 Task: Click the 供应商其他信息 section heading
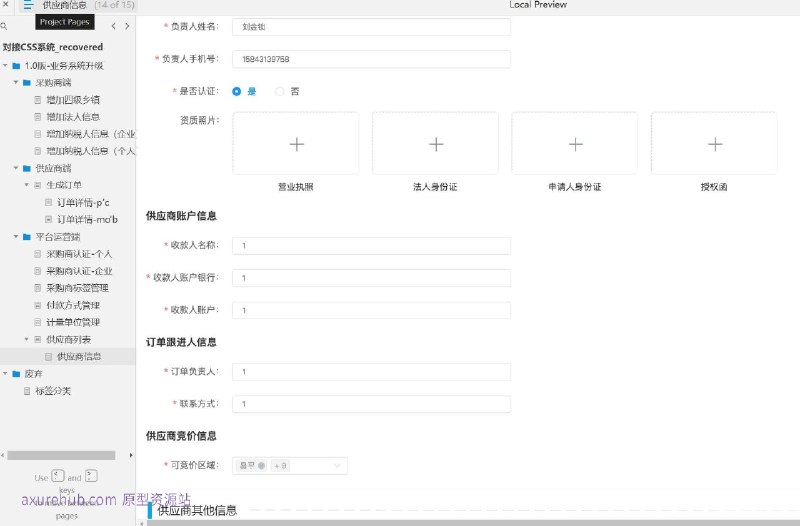coord(197,510)
